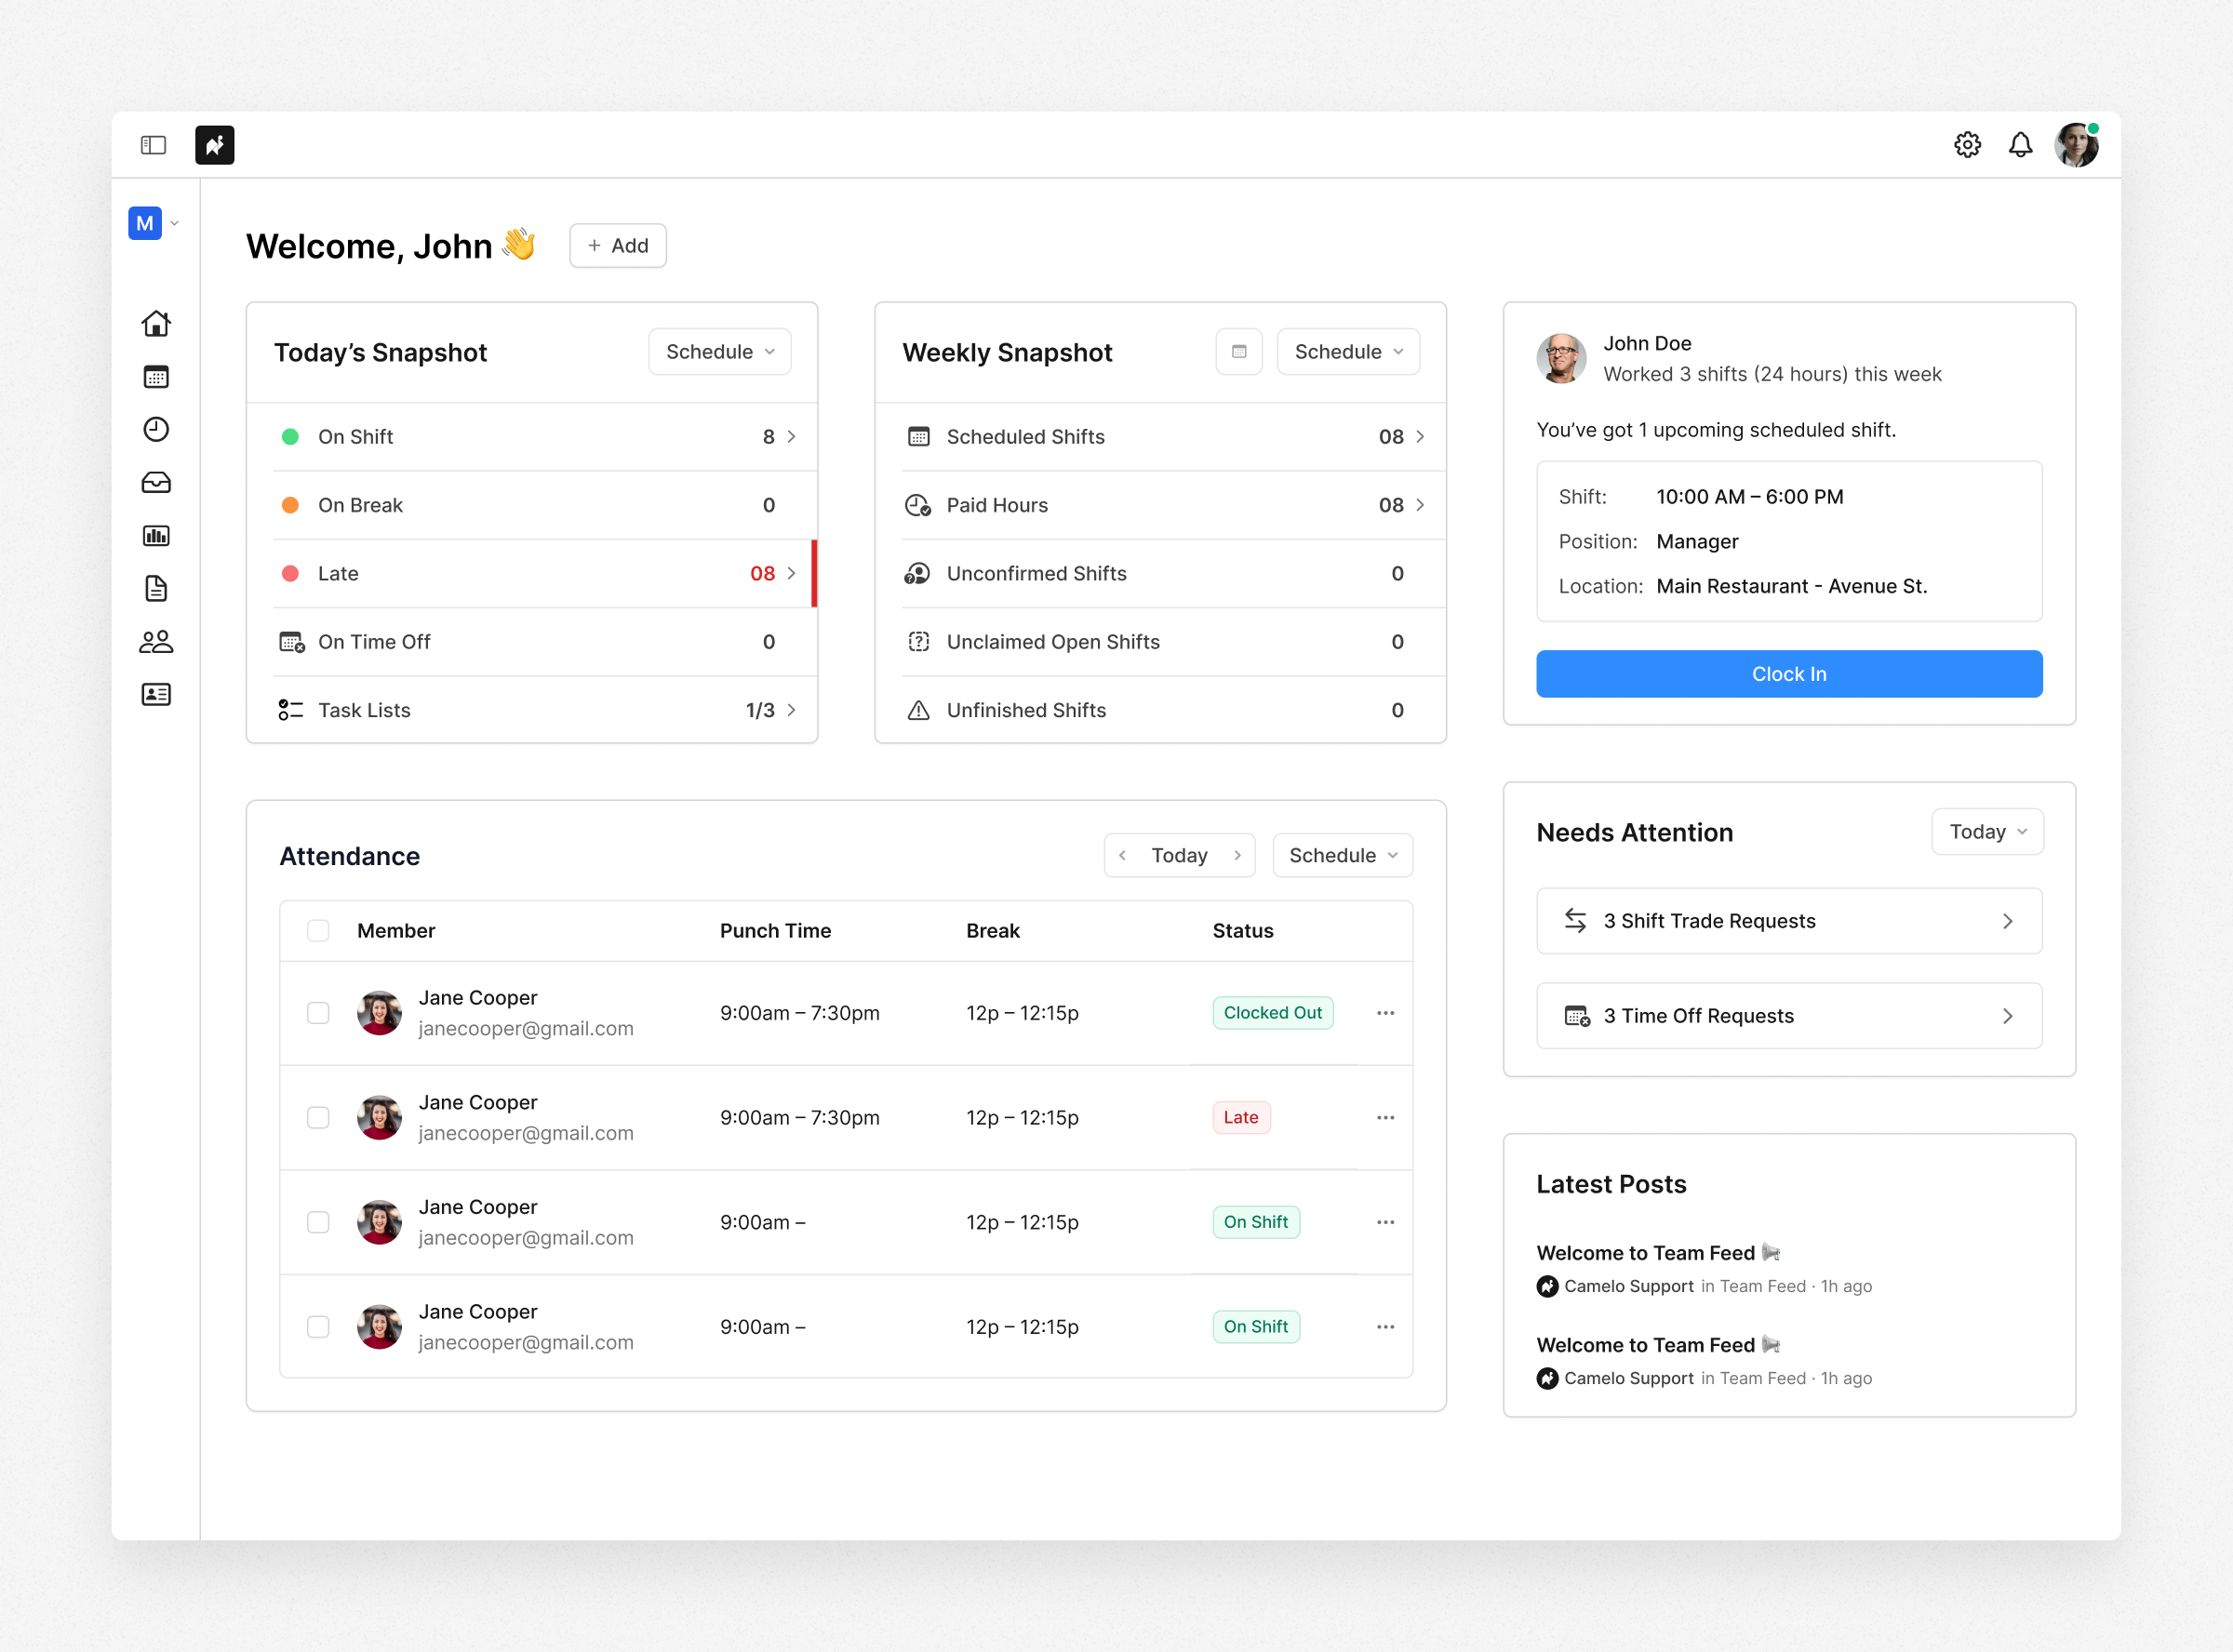Image resolution: width=2233 pixels, height=1652 pixels.
Task: Toggle the sidebar panel icon
Action: tap(153, 145)
